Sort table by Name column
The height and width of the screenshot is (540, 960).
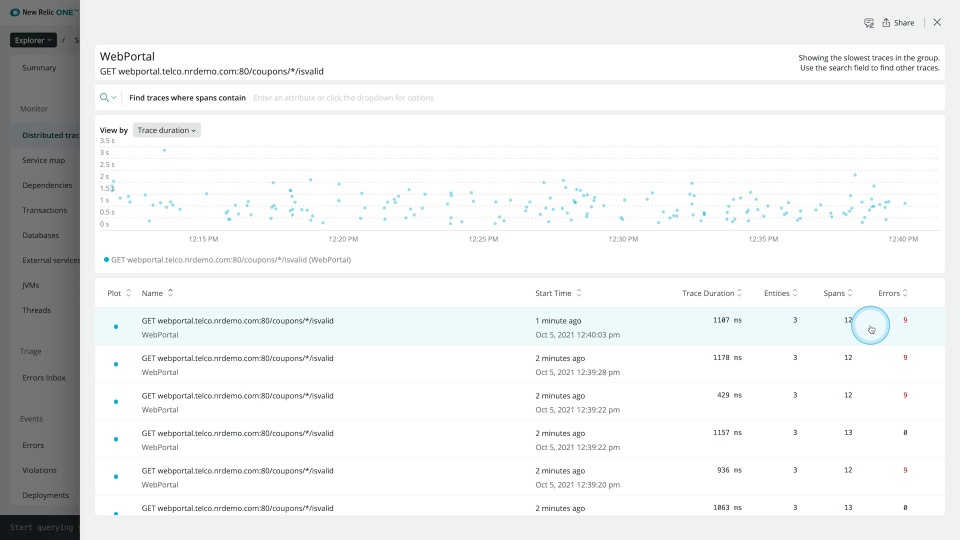157,293
